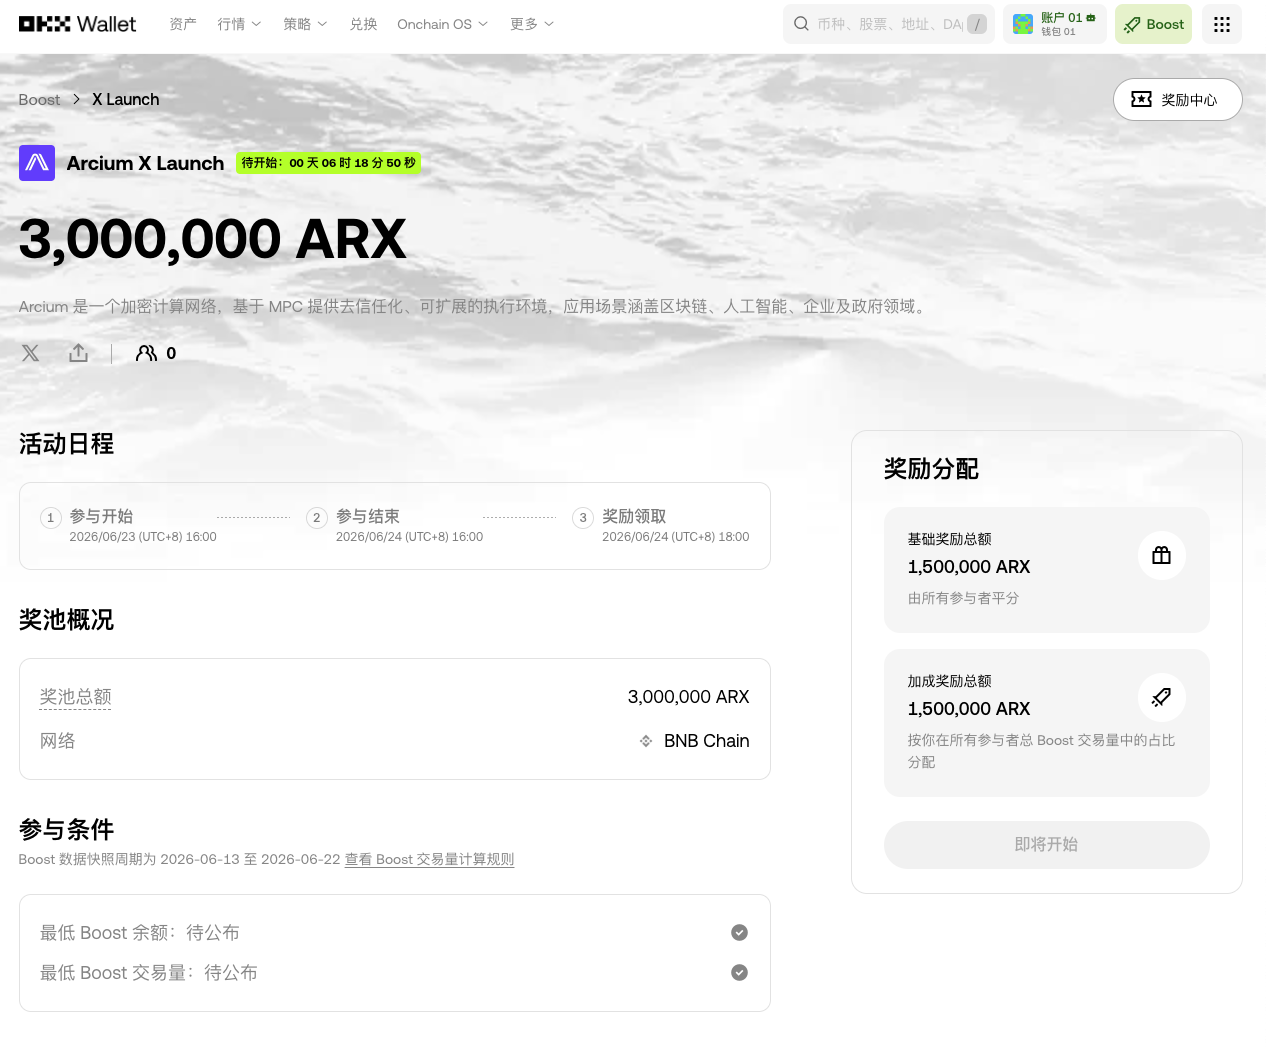Click the BNB Chain network icon

pos(646,741)
